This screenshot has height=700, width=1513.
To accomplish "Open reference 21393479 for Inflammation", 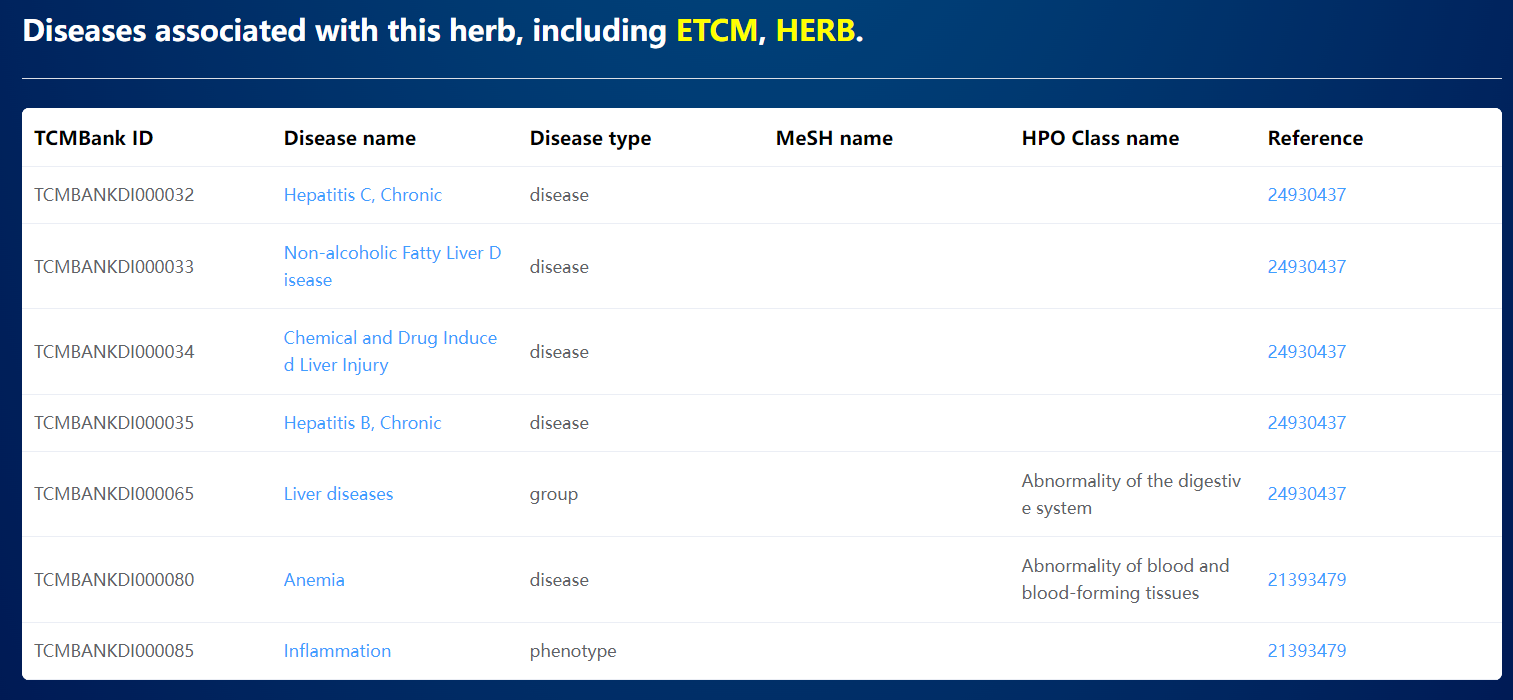I will (1307, 651).
